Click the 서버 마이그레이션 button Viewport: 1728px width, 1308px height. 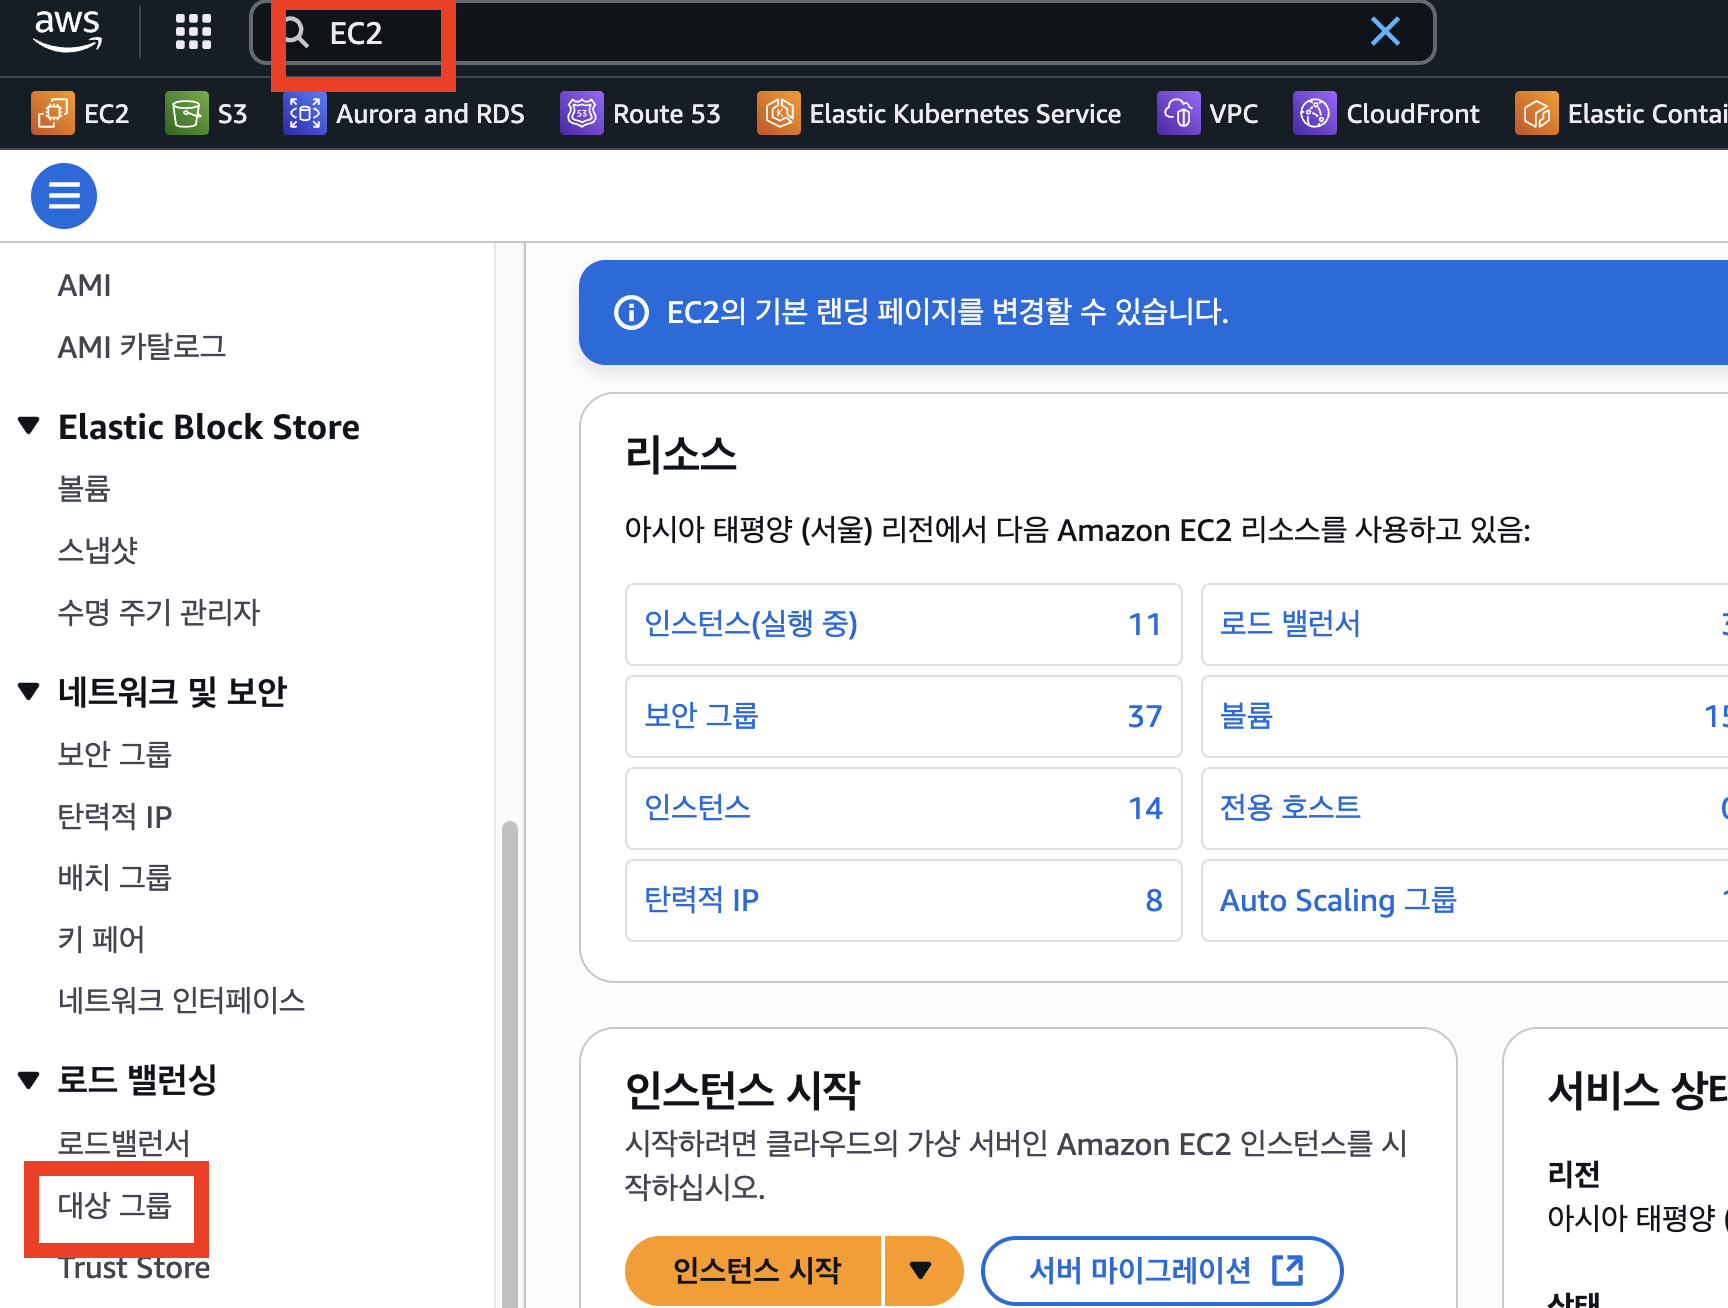point(1162,1270)
